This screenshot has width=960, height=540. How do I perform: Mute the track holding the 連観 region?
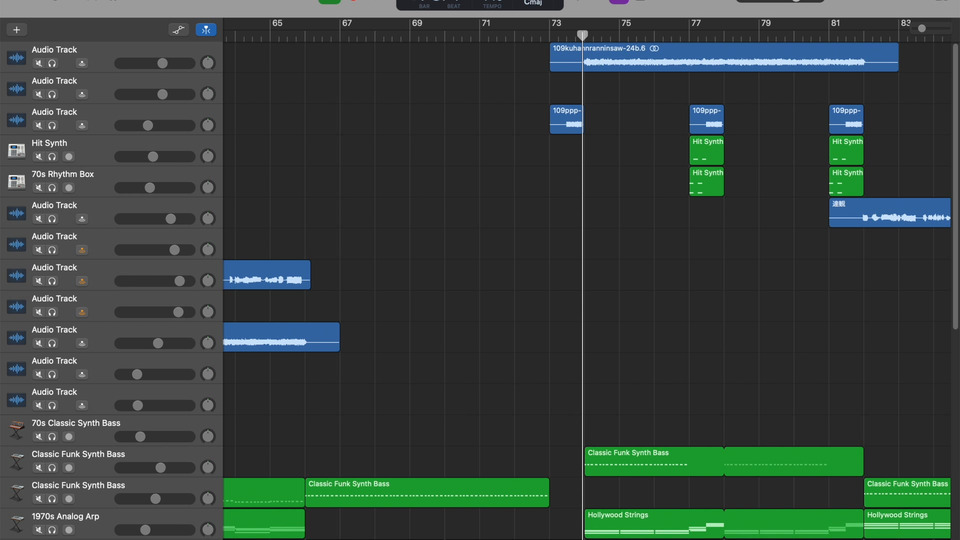pyautogui.click(x=39, y=219)
